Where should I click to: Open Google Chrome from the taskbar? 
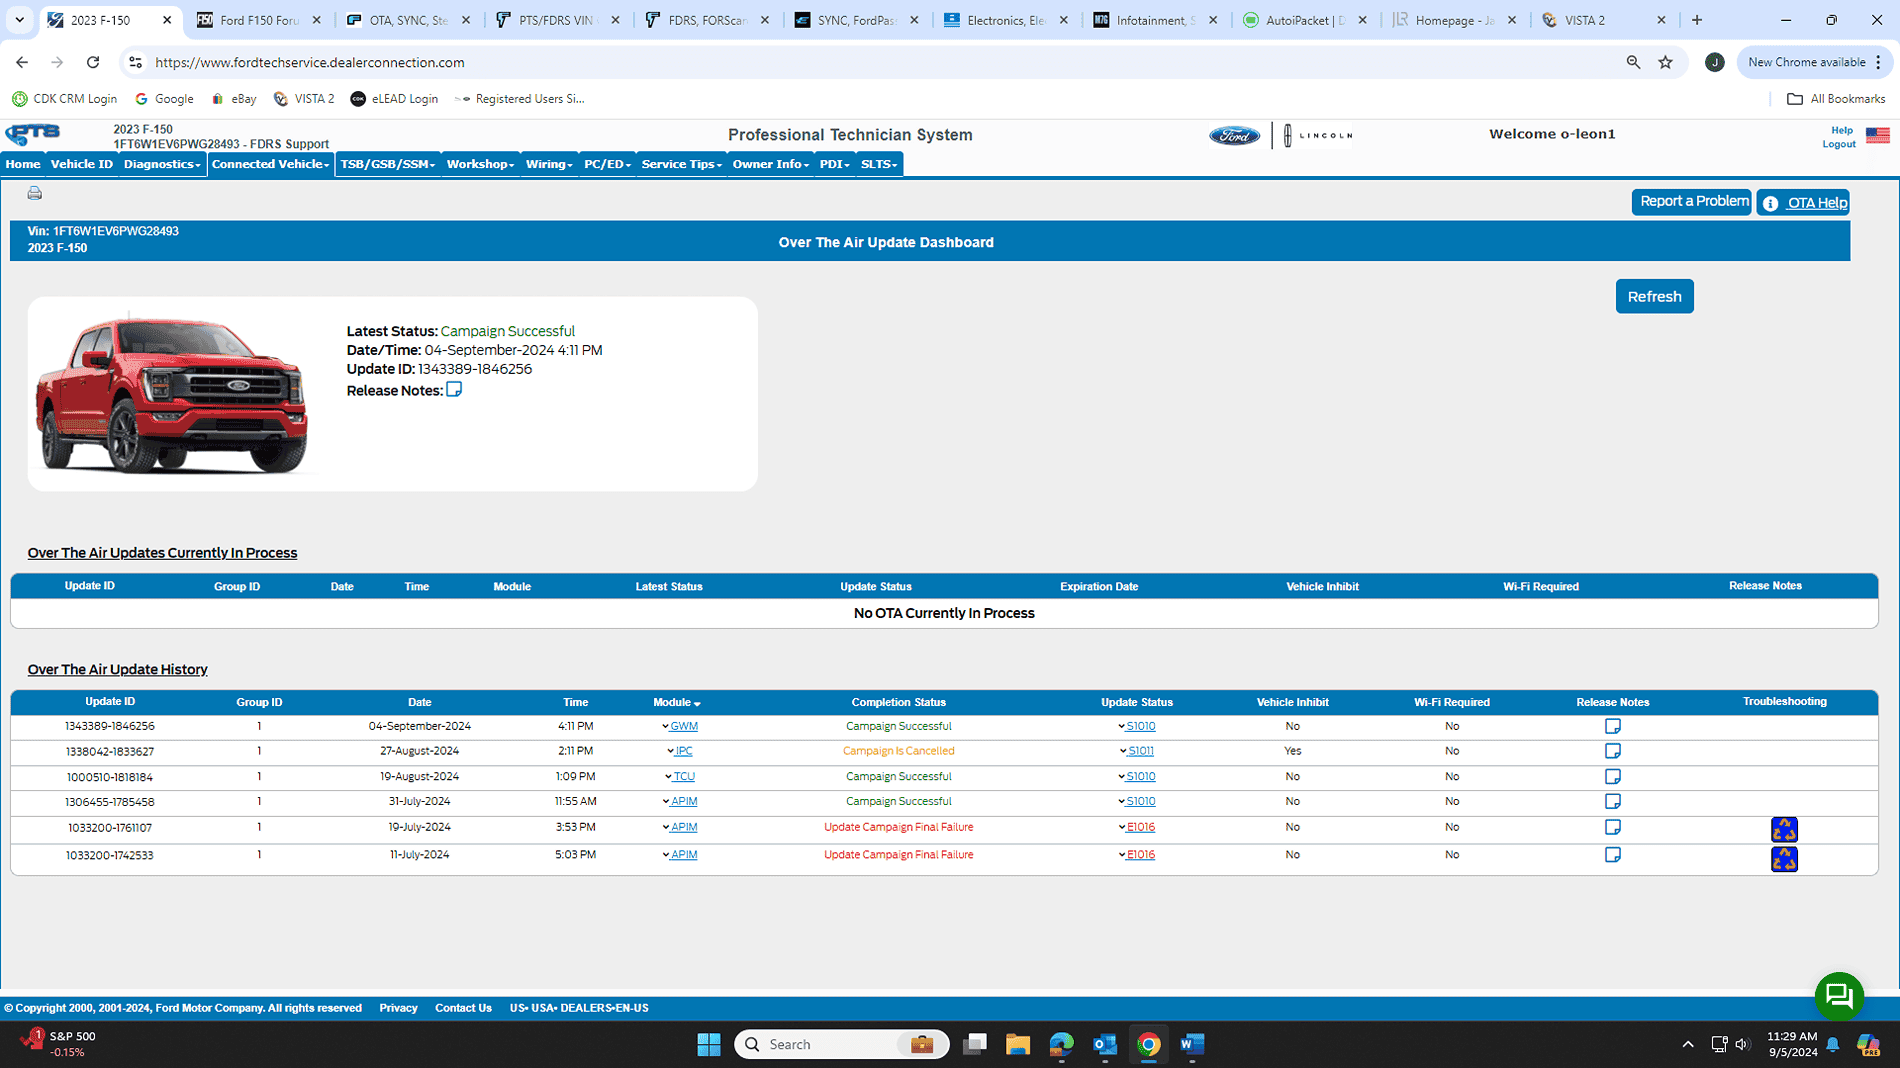[x=1148, y=1044]
